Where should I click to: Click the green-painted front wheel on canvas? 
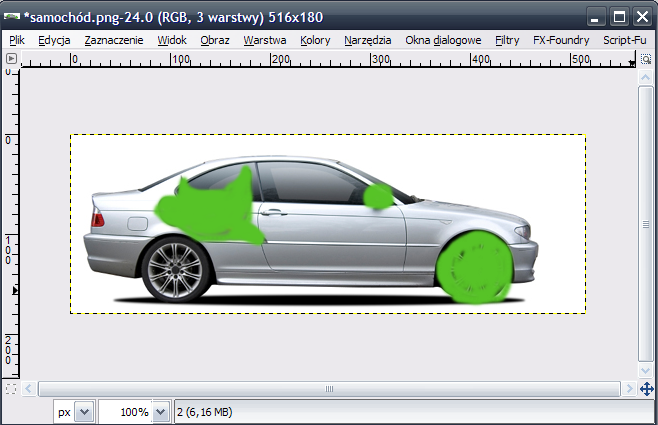coord(474,267)
